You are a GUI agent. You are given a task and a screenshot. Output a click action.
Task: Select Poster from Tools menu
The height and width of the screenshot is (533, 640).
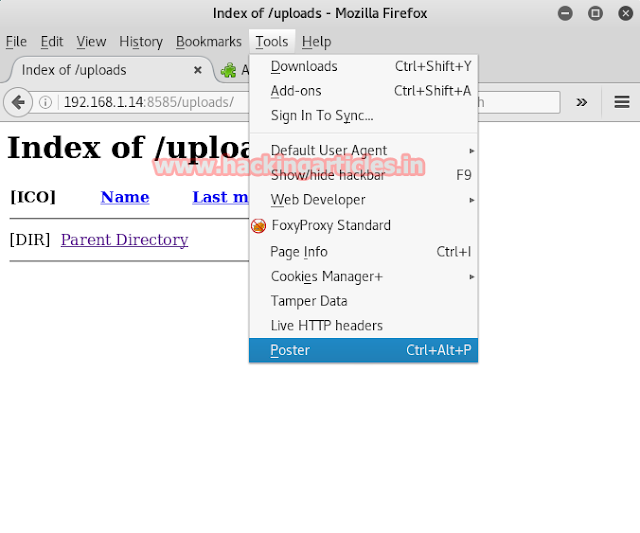tap(363, 350)
